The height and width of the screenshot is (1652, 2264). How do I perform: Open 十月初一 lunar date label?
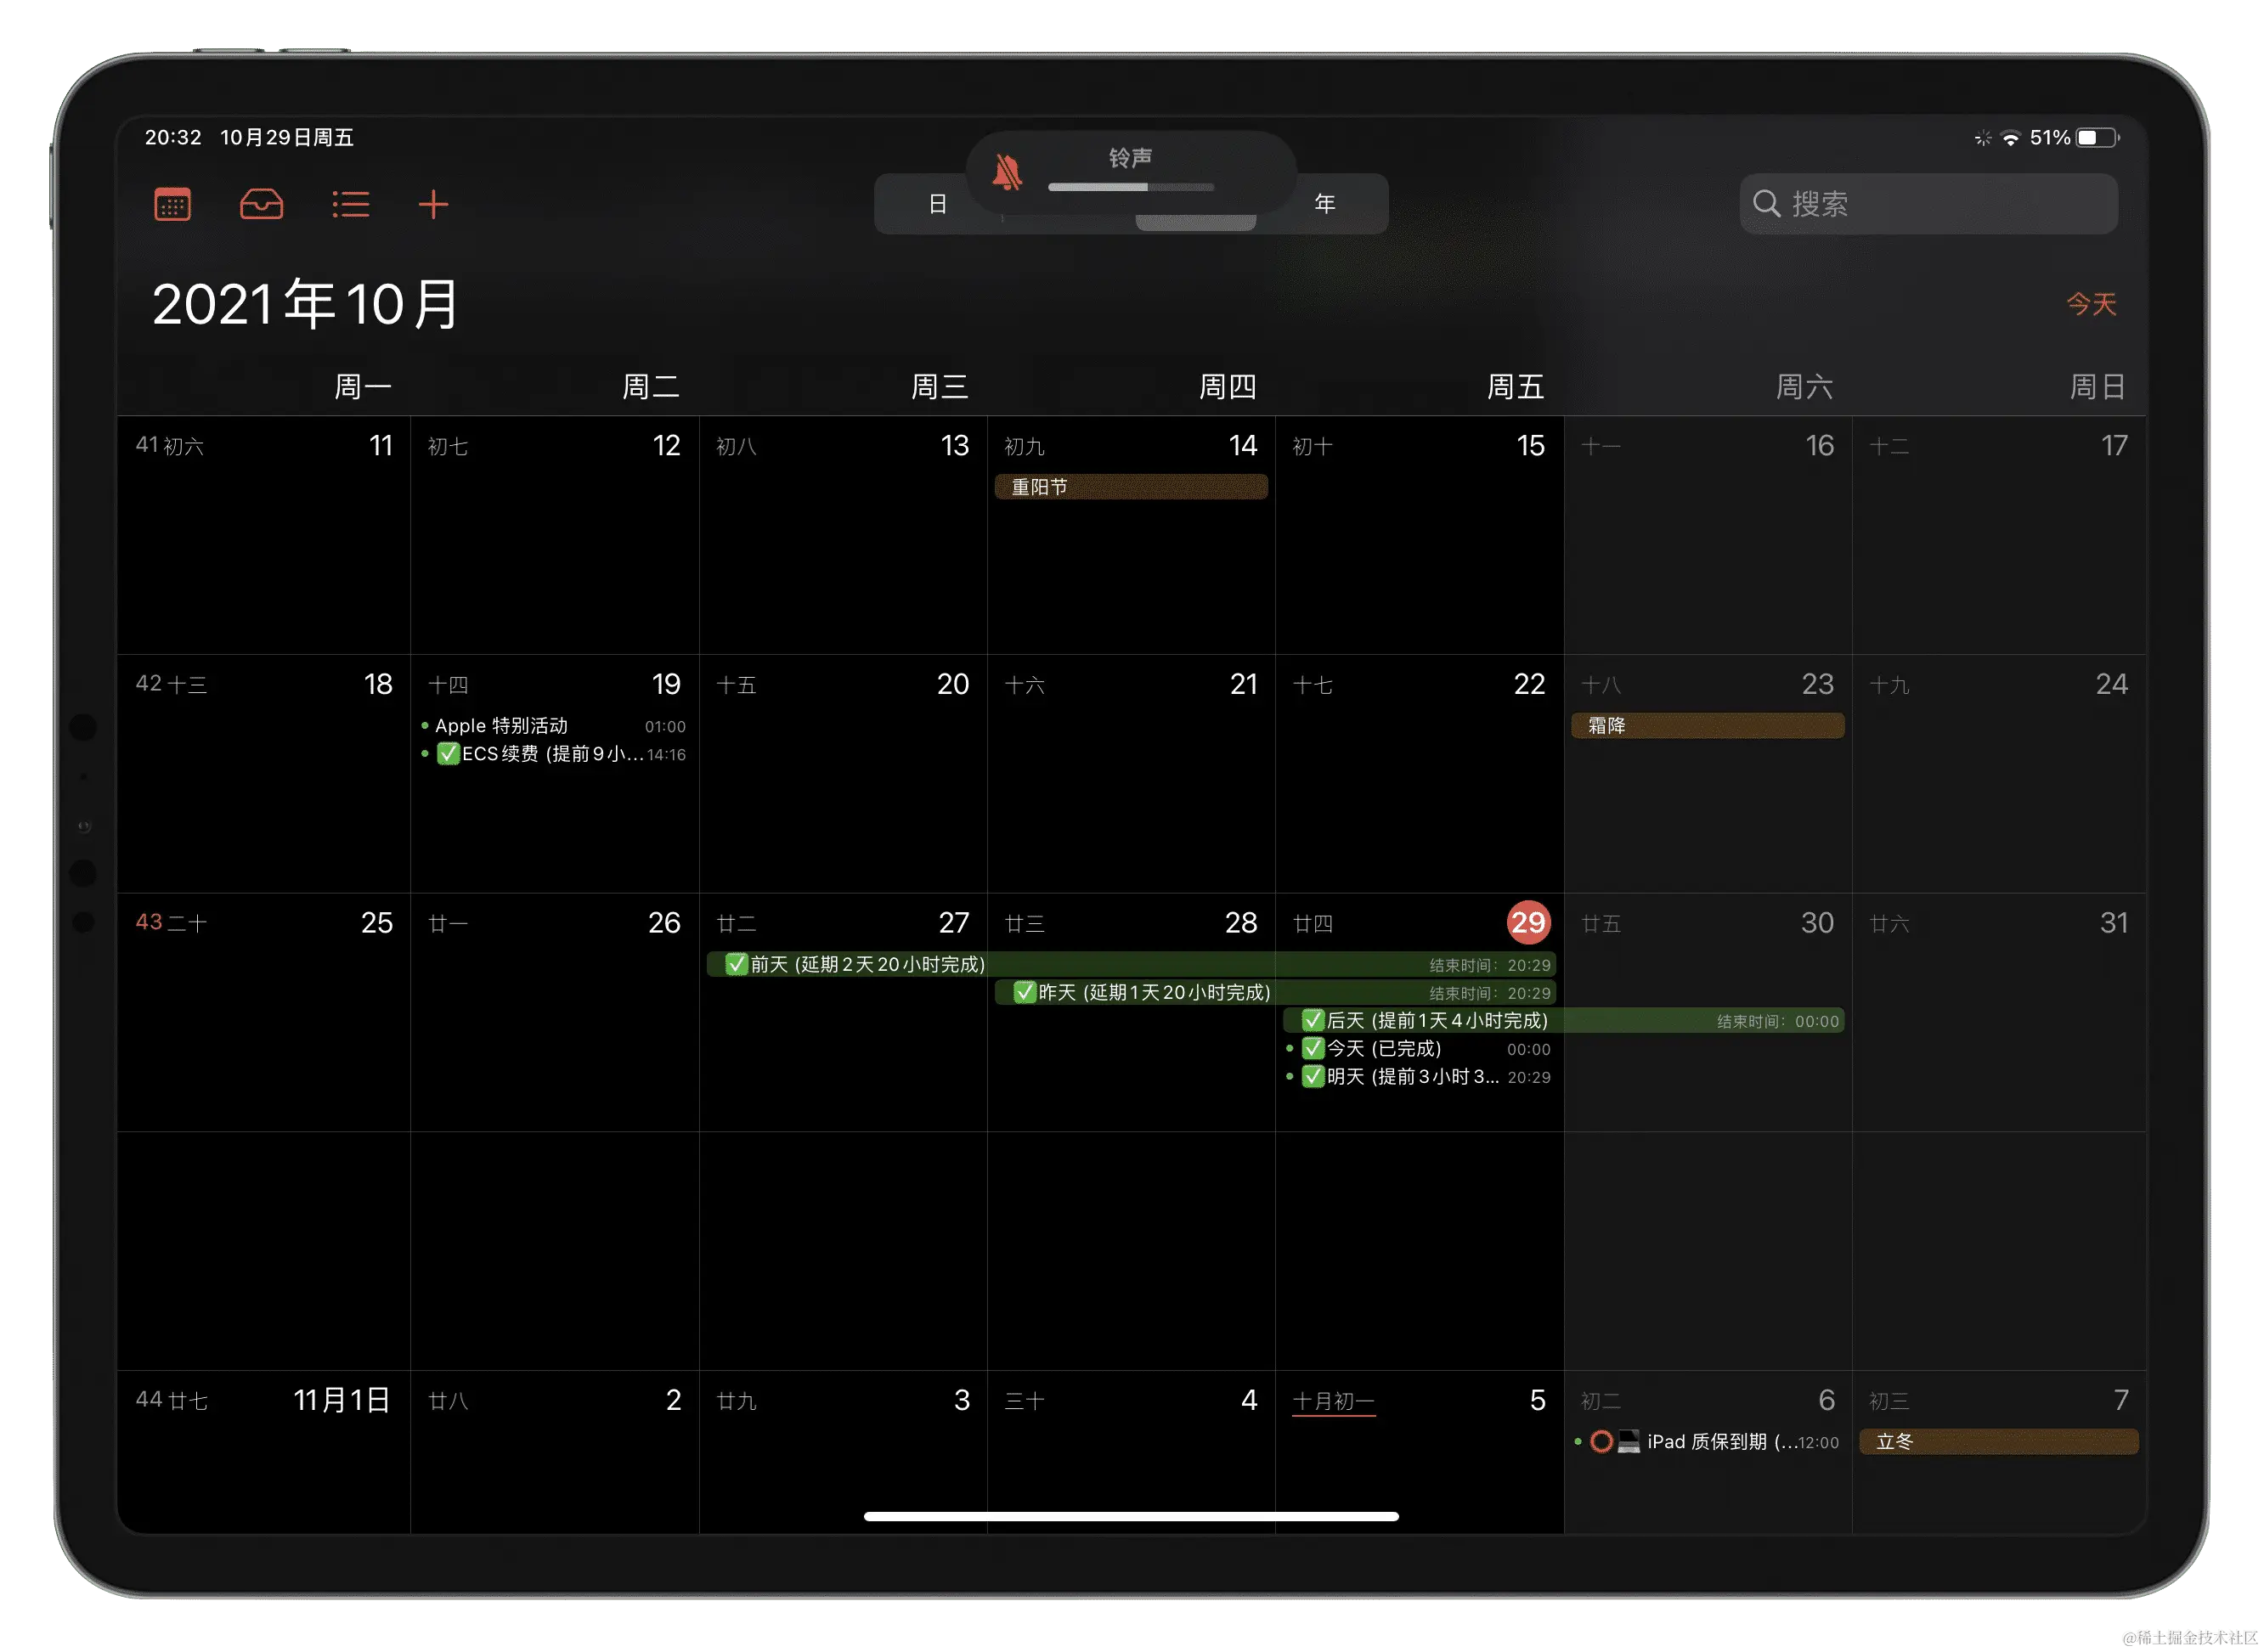tap(1333, 1401)
